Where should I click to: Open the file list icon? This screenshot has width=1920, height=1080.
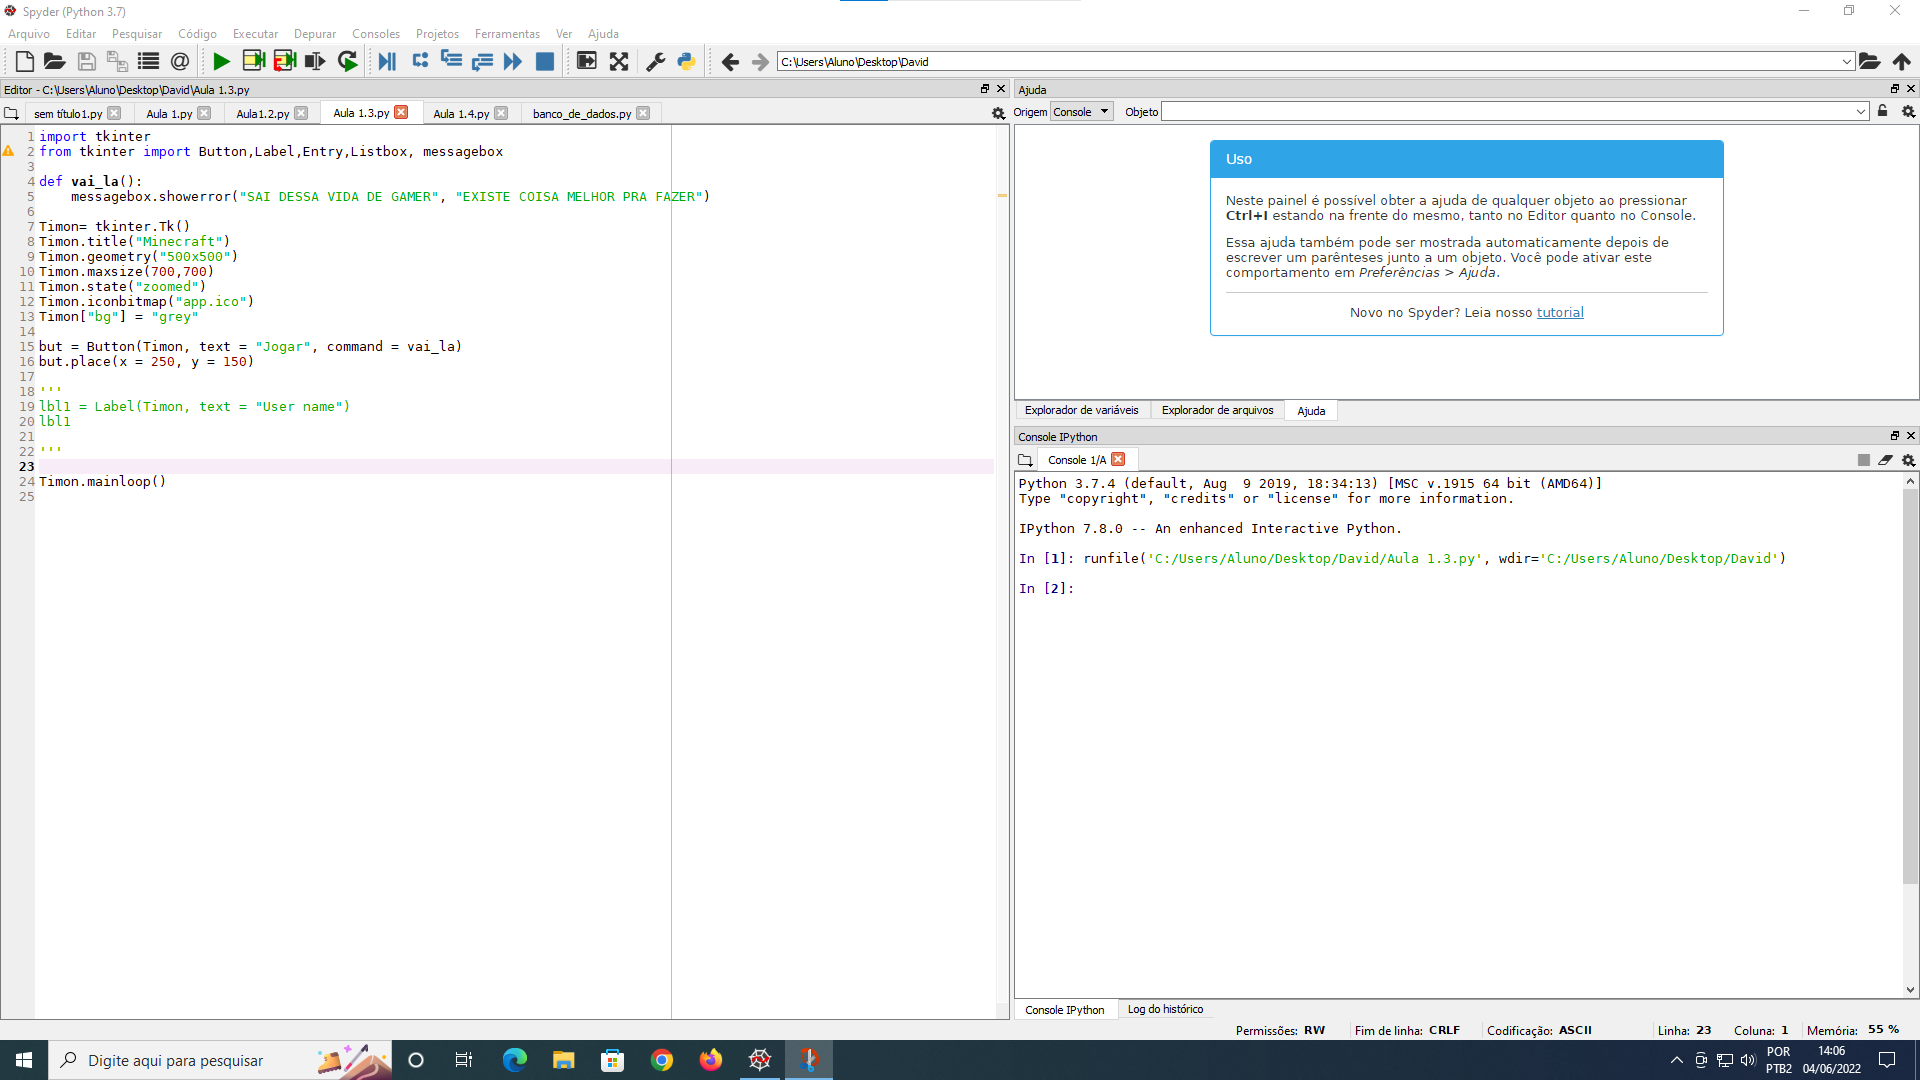coord(148,62)
